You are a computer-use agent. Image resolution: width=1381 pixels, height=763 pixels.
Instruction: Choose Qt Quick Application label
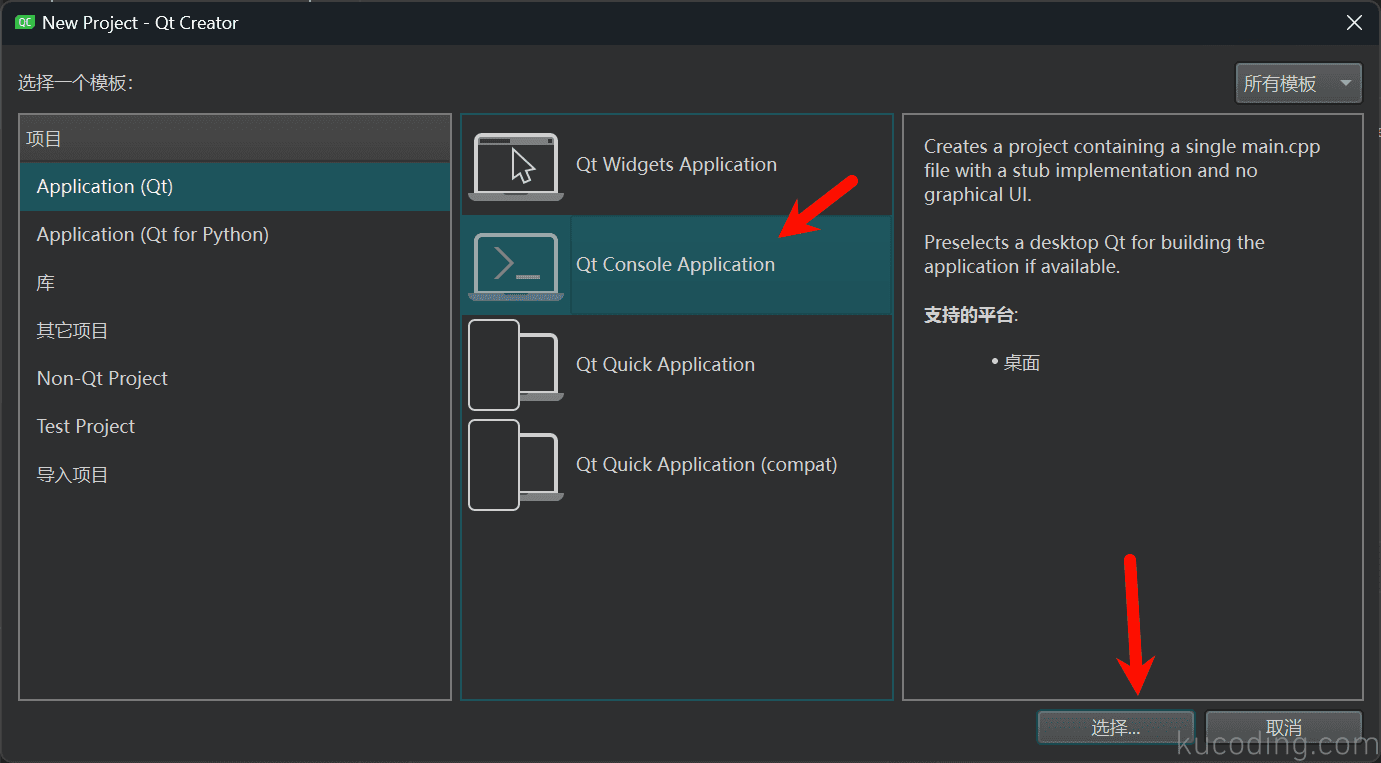[665, 365]
